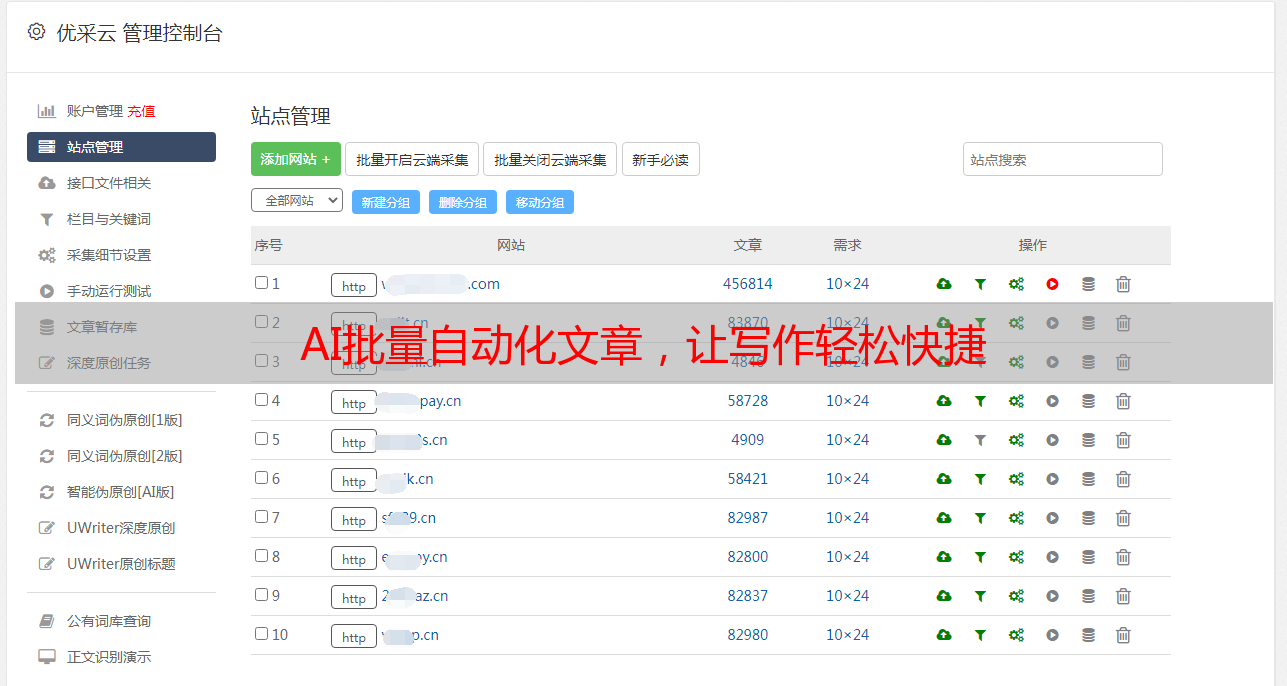Open 接口文件相关 in the sidebar
This screenshot has width=1287, height=686.
tap(109, 183)
